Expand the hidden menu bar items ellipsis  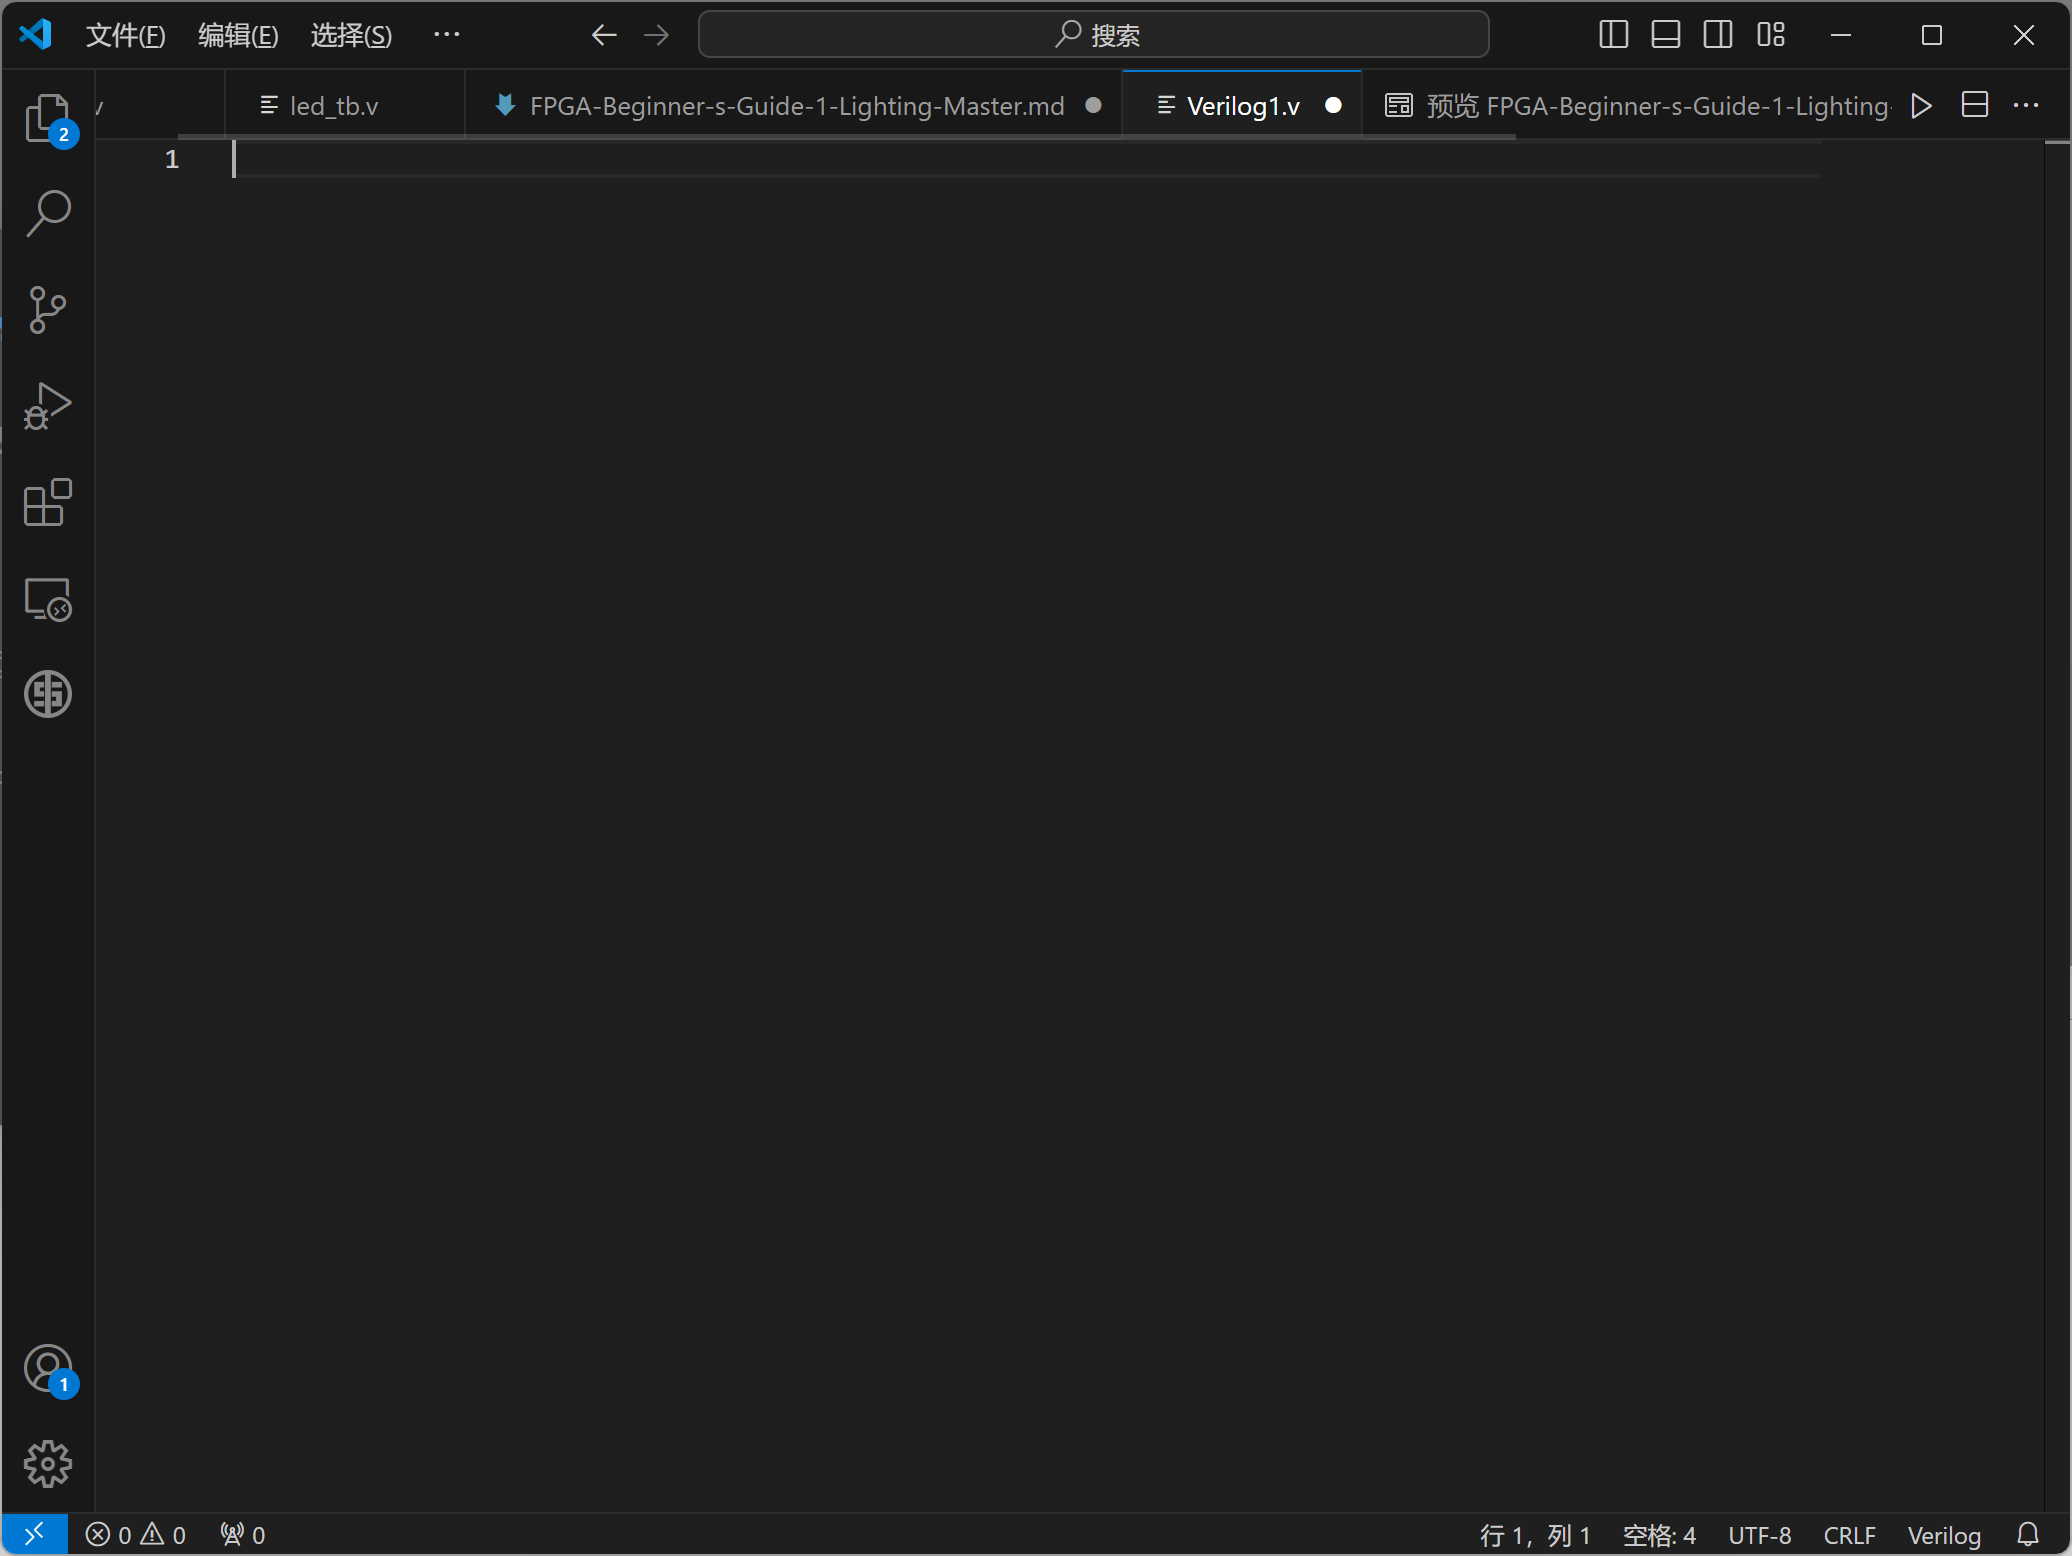(x=446, y=35)
